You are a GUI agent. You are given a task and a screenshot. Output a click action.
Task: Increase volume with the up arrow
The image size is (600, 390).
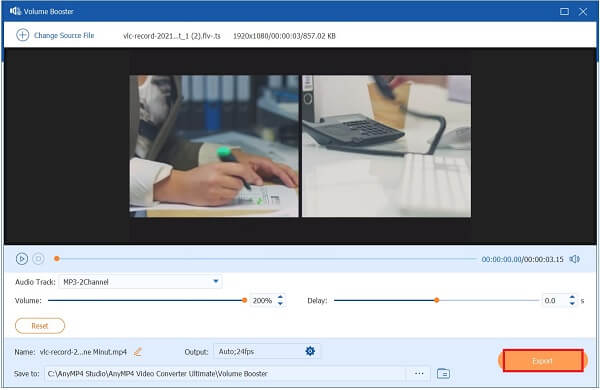pos(280,297)
